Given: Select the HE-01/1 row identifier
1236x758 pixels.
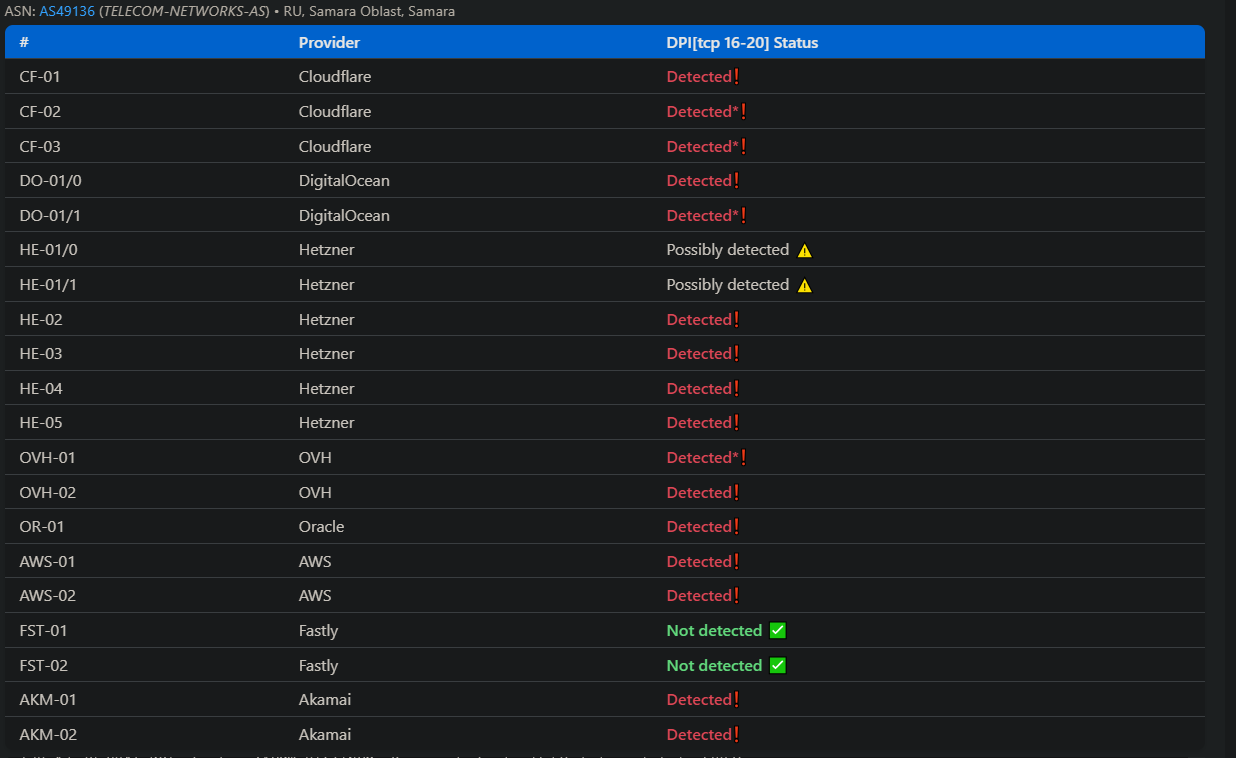Looking at the screenshot, I should (x=48, y=285).
